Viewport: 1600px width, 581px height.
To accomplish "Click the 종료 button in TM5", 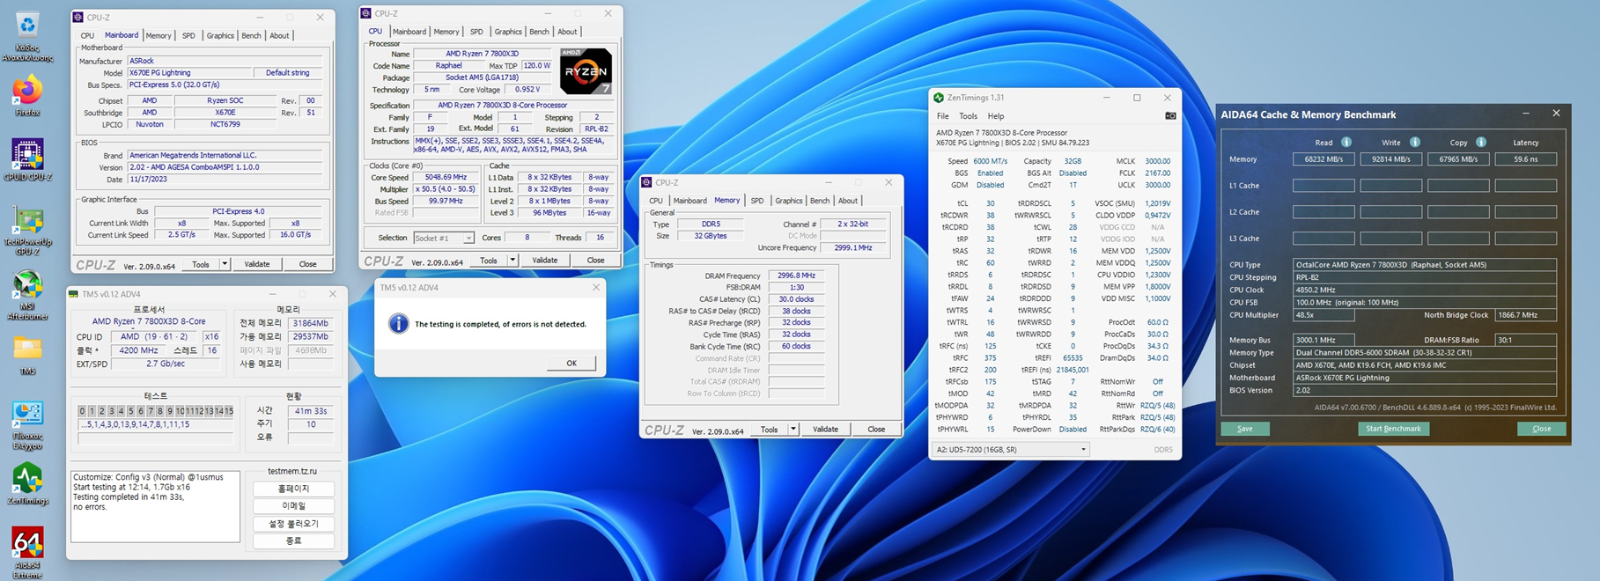I will (293, 541).
